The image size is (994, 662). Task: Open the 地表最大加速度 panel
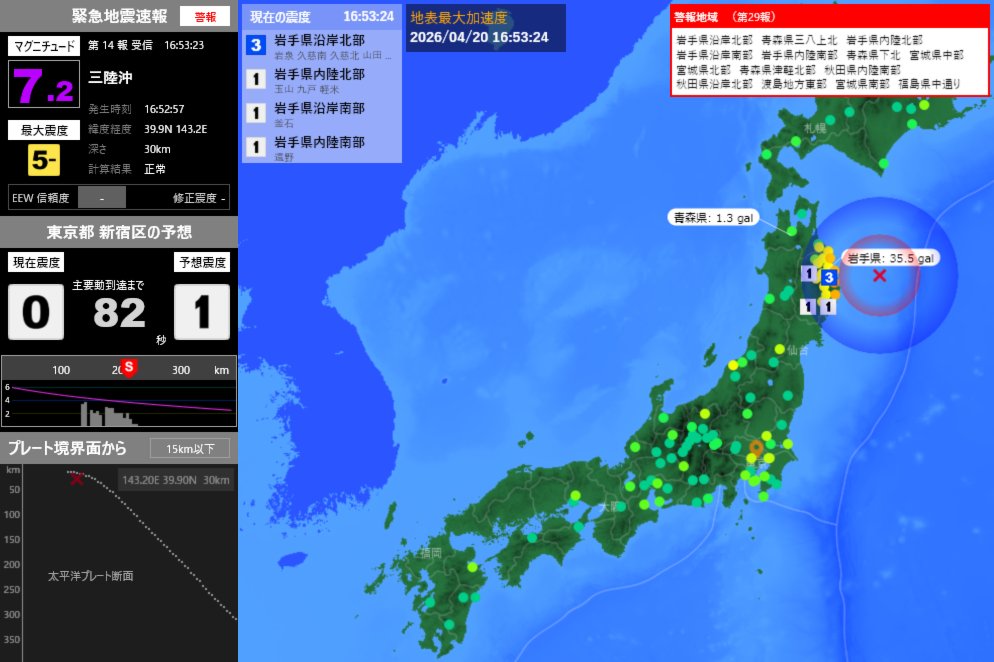click(457, 16)
